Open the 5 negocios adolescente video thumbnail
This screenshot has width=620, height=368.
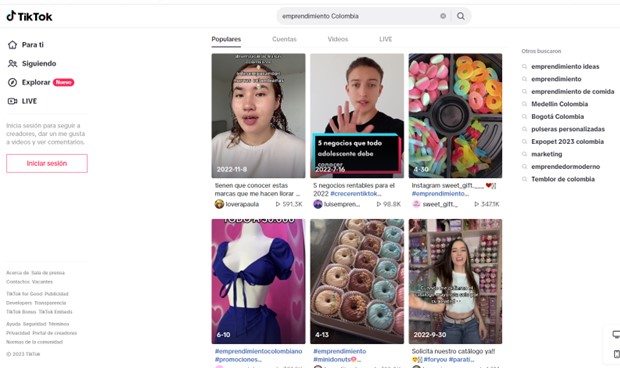357,115
